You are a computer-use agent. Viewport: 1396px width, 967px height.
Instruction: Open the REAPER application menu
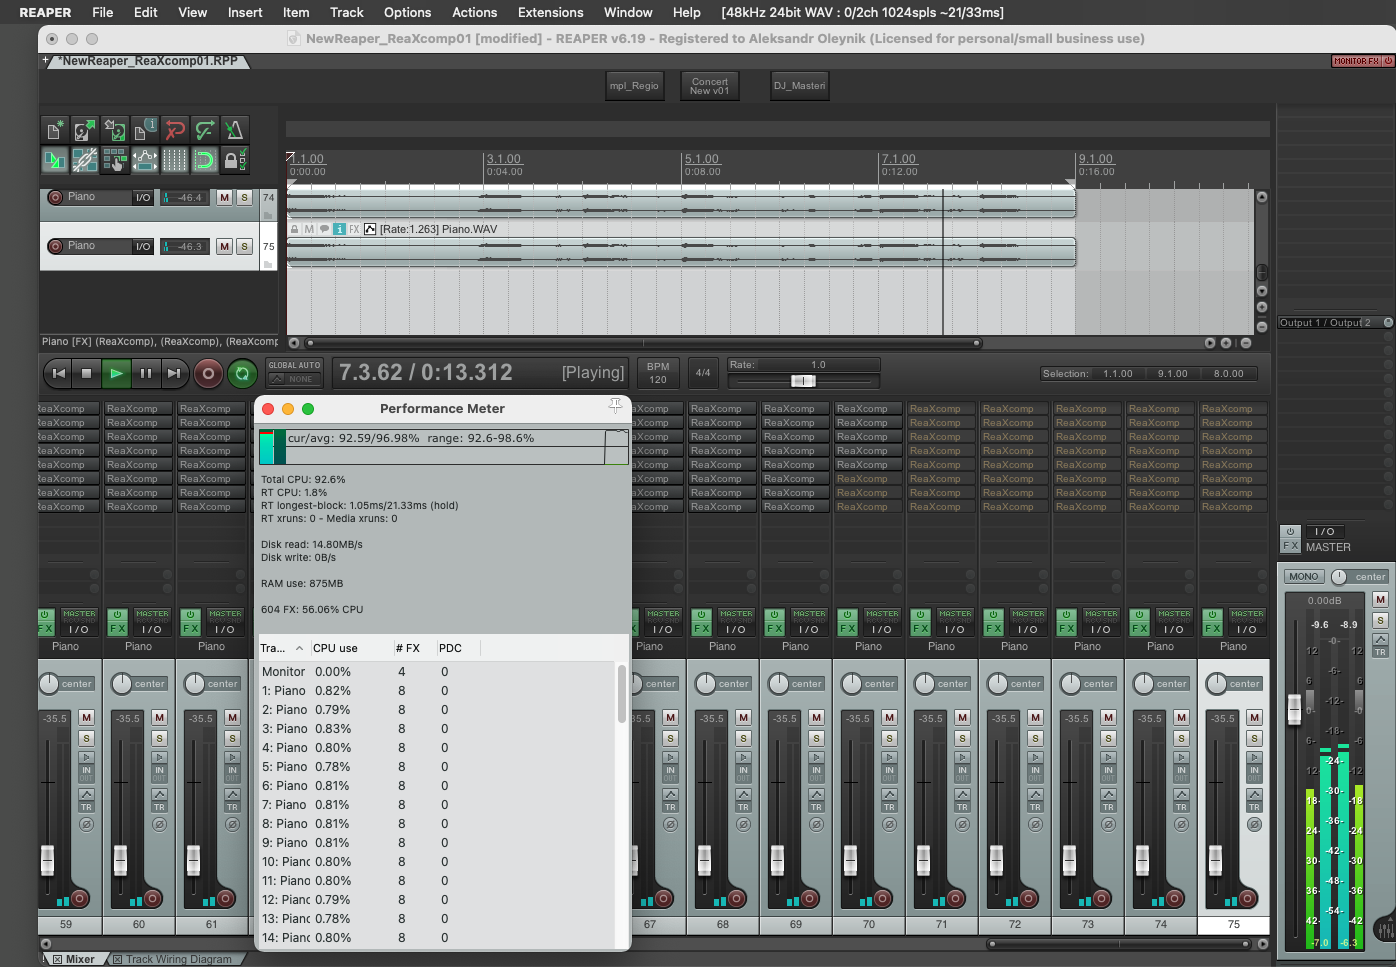(x=45, y=12)
